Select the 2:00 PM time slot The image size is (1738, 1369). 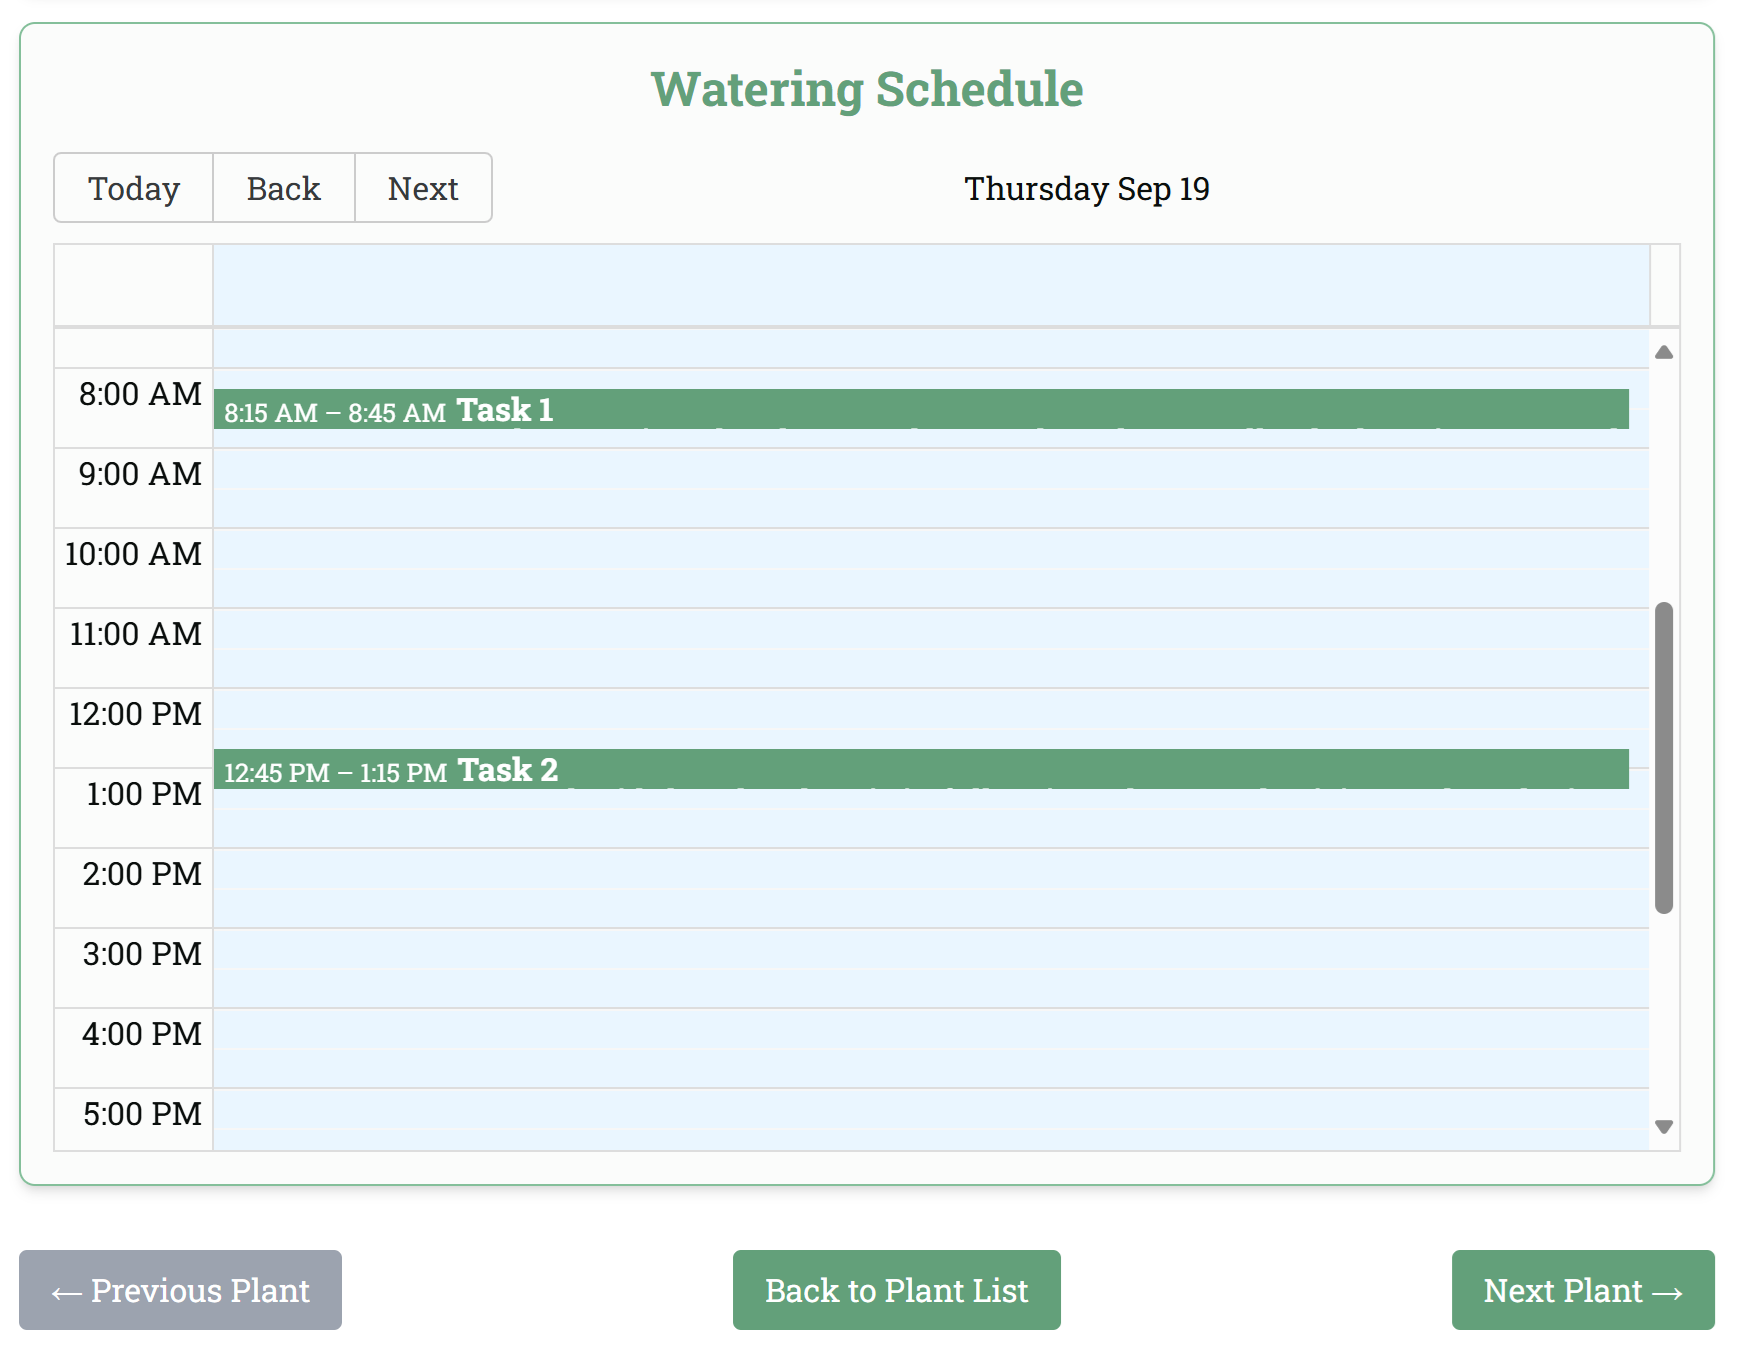pyautogui.click(x=930, y=869)
